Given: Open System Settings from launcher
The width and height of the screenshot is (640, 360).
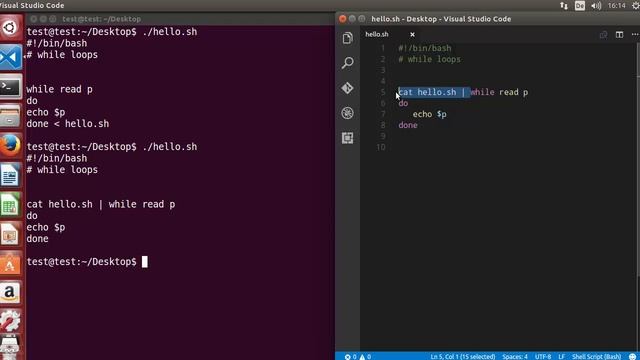Looking at the screenshot, I should coord(11,322).
